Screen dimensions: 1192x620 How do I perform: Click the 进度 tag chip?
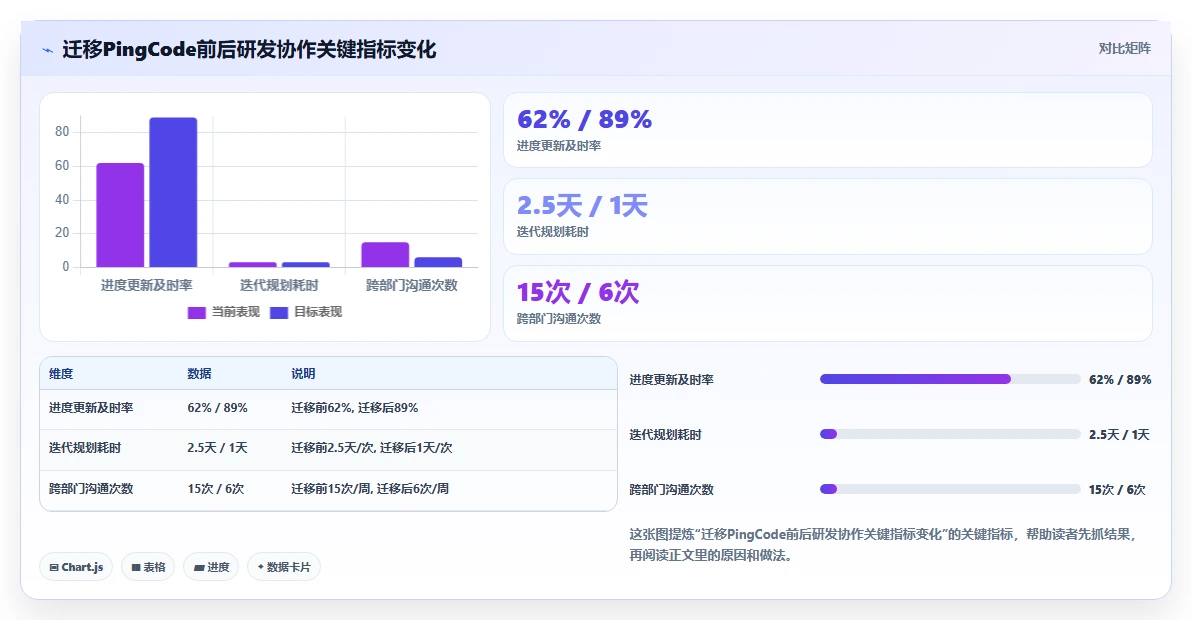211,568
